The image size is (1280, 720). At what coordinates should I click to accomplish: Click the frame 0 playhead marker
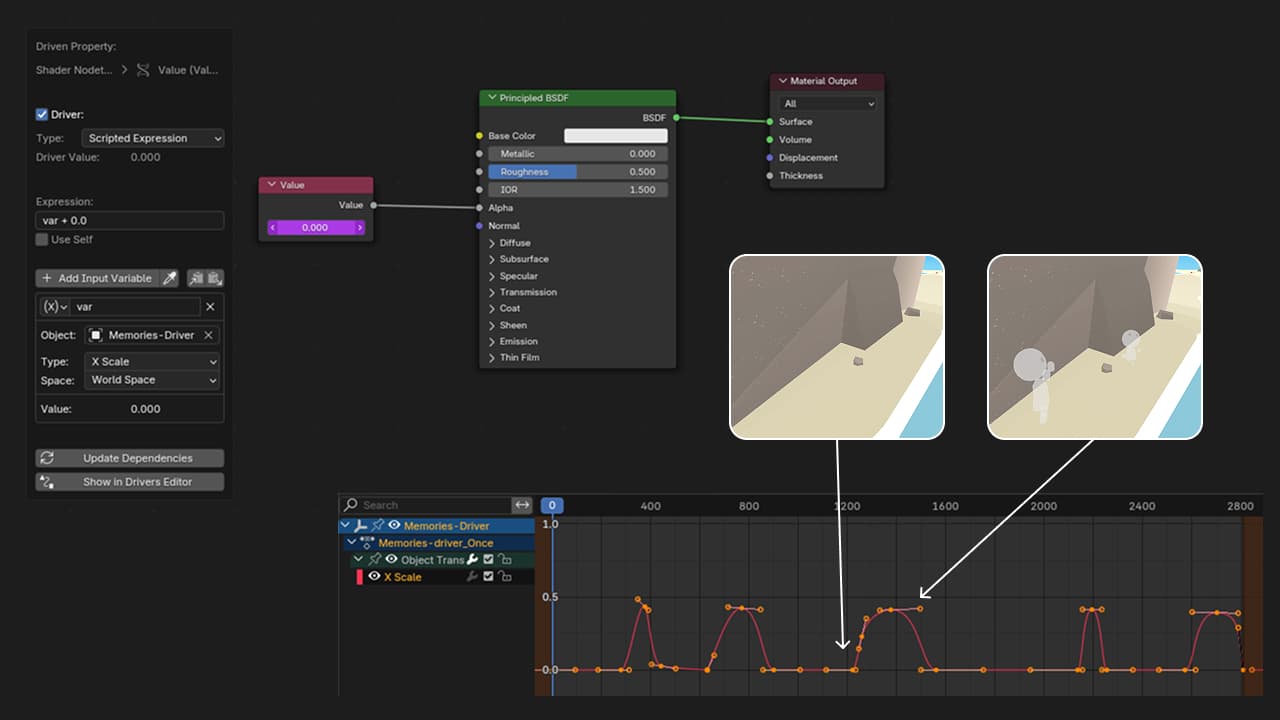[x=552, y=506]
